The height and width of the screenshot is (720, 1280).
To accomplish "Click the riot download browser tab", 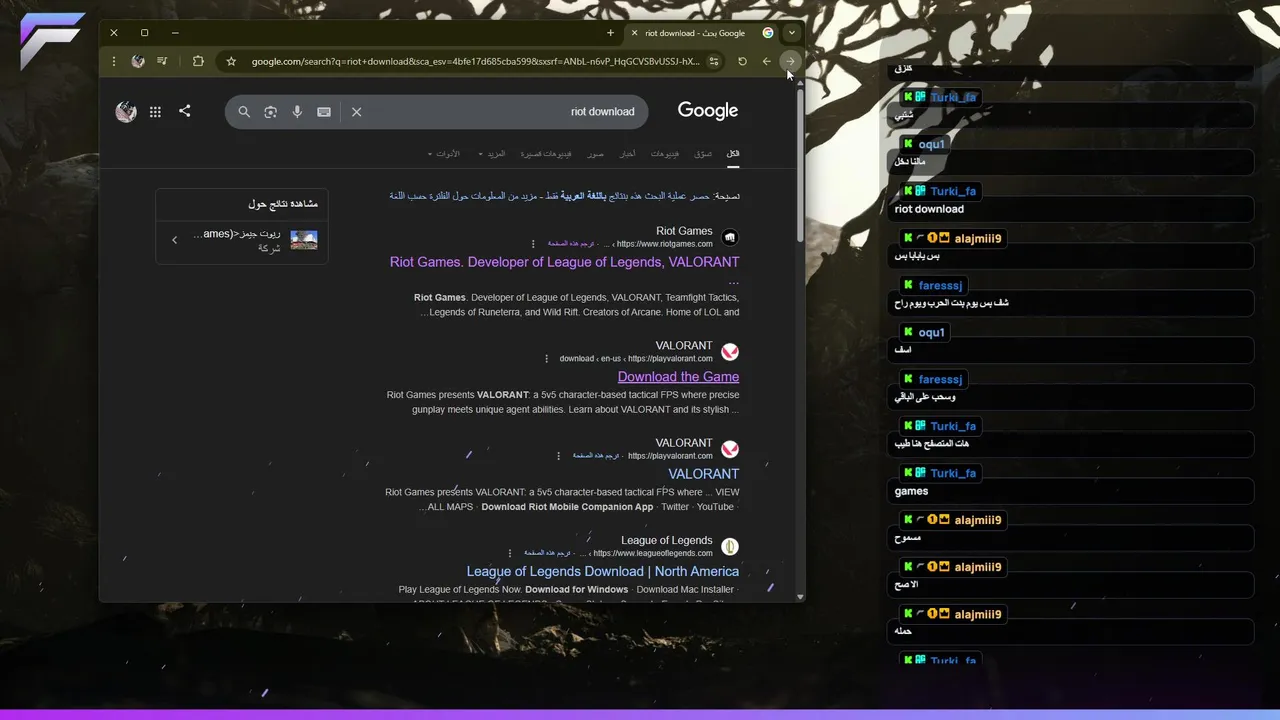I will point(700,33).
